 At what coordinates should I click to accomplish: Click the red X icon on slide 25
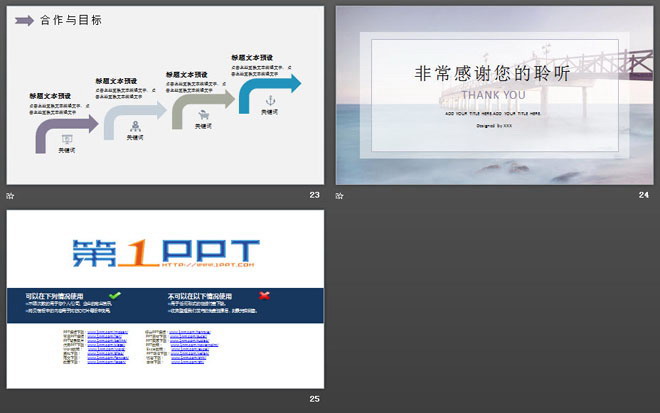(264, 295)
